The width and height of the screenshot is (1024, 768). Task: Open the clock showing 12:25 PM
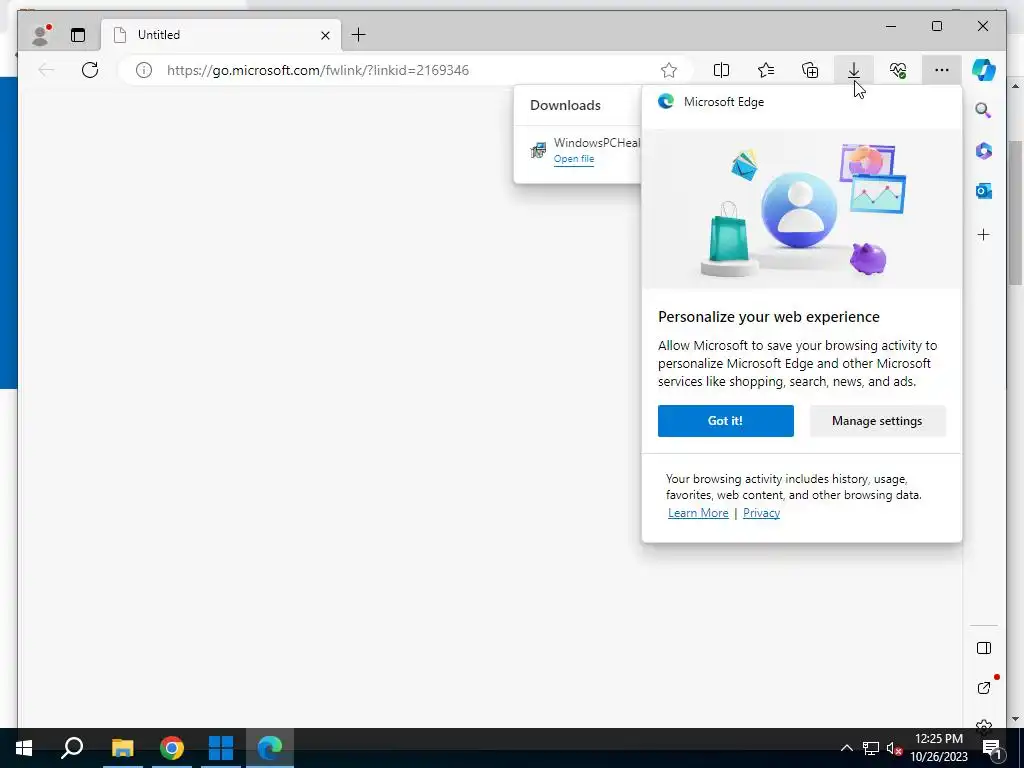[x=938, y=748]
